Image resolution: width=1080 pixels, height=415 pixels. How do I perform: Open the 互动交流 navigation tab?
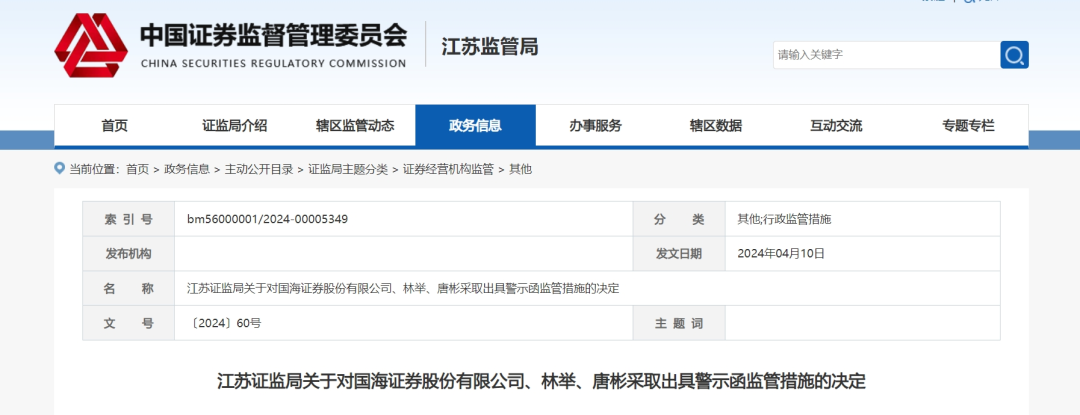835,125
